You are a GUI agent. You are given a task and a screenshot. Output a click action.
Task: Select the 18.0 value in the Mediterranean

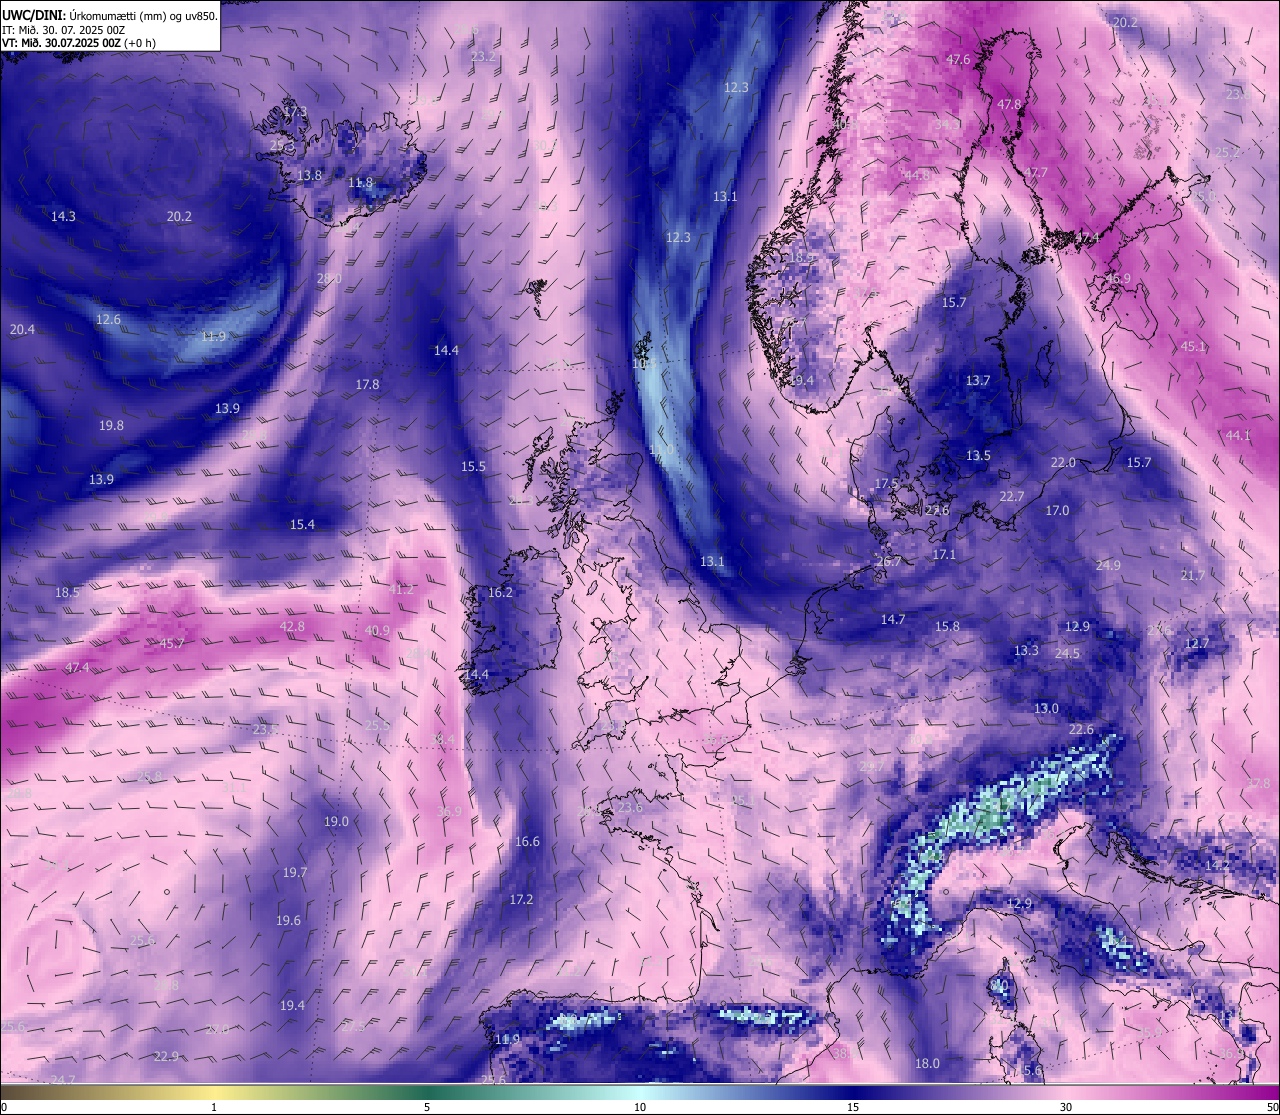point(927,1064)
